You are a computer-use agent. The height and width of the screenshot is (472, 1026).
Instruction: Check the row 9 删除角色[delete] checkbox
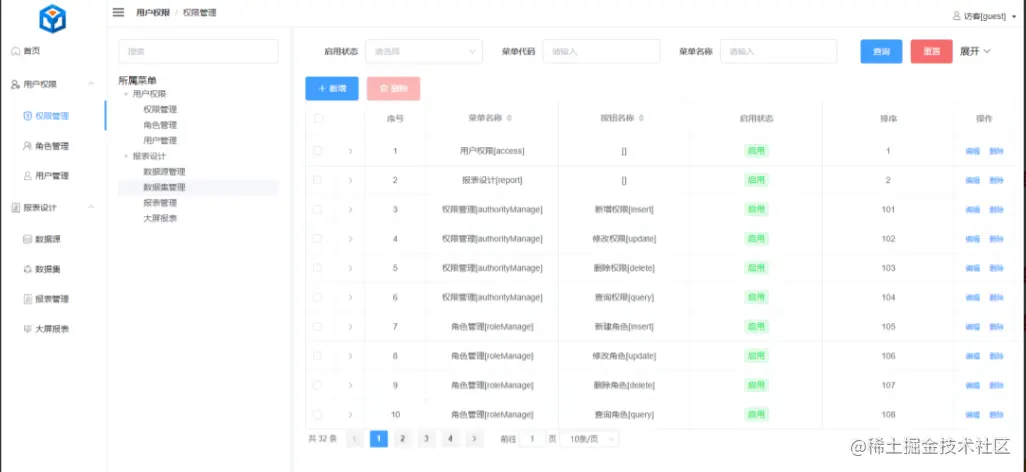click(317, 385)
